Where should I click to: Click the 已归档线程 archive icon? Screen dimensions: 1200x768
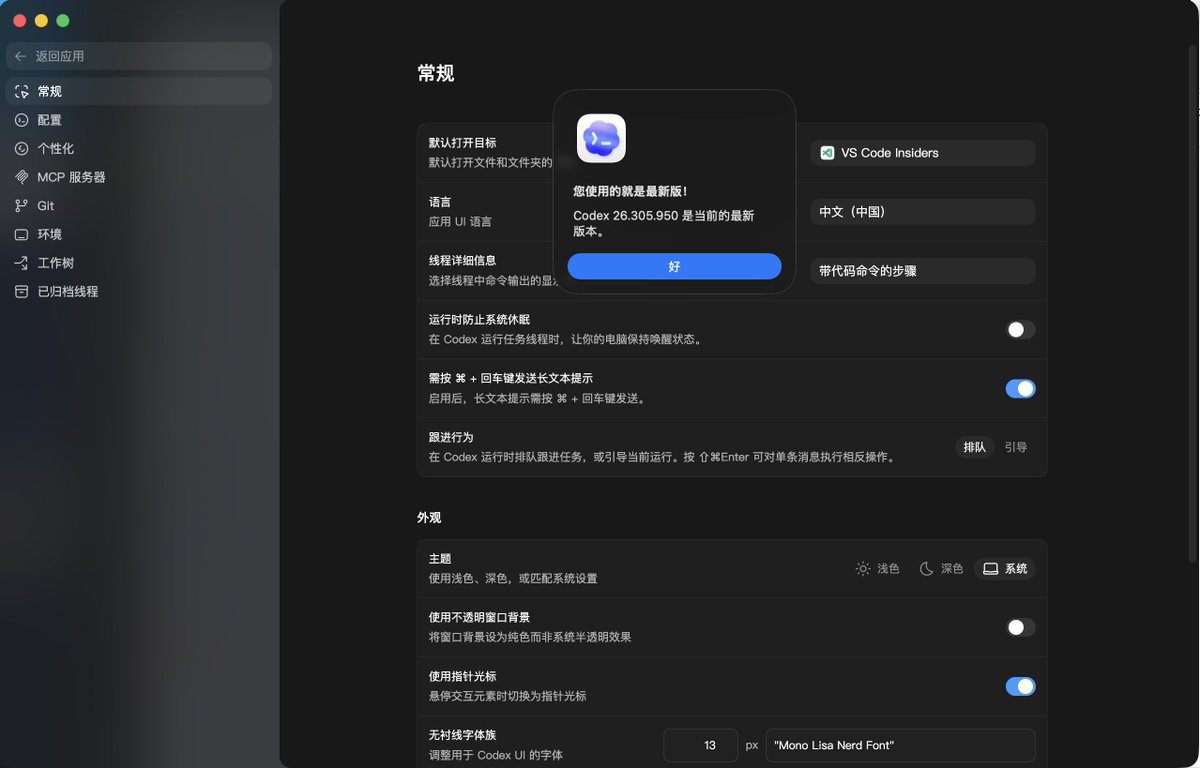pyautogui.click(x=21, y=292)
